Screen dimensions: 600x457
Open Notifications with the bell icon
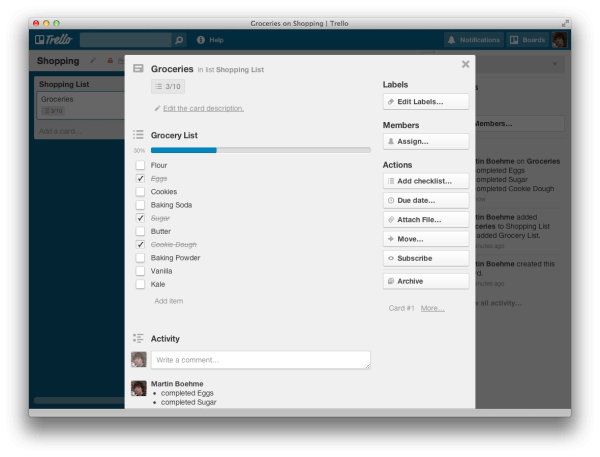tap(474, 40)
